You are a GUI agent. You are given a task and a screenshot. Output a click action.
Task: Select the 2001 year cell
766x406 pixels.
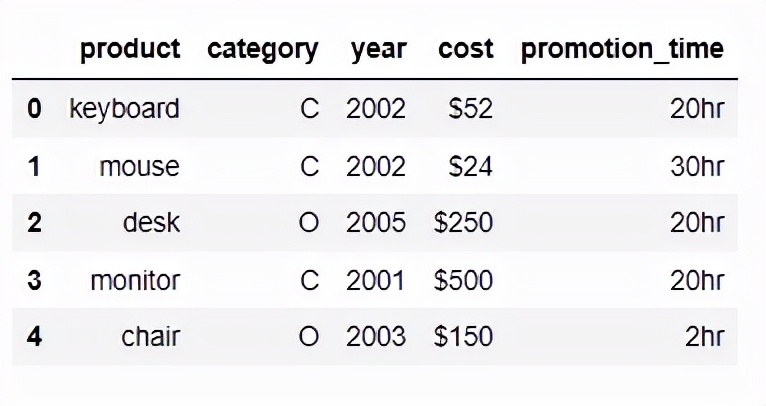[376, 280]
